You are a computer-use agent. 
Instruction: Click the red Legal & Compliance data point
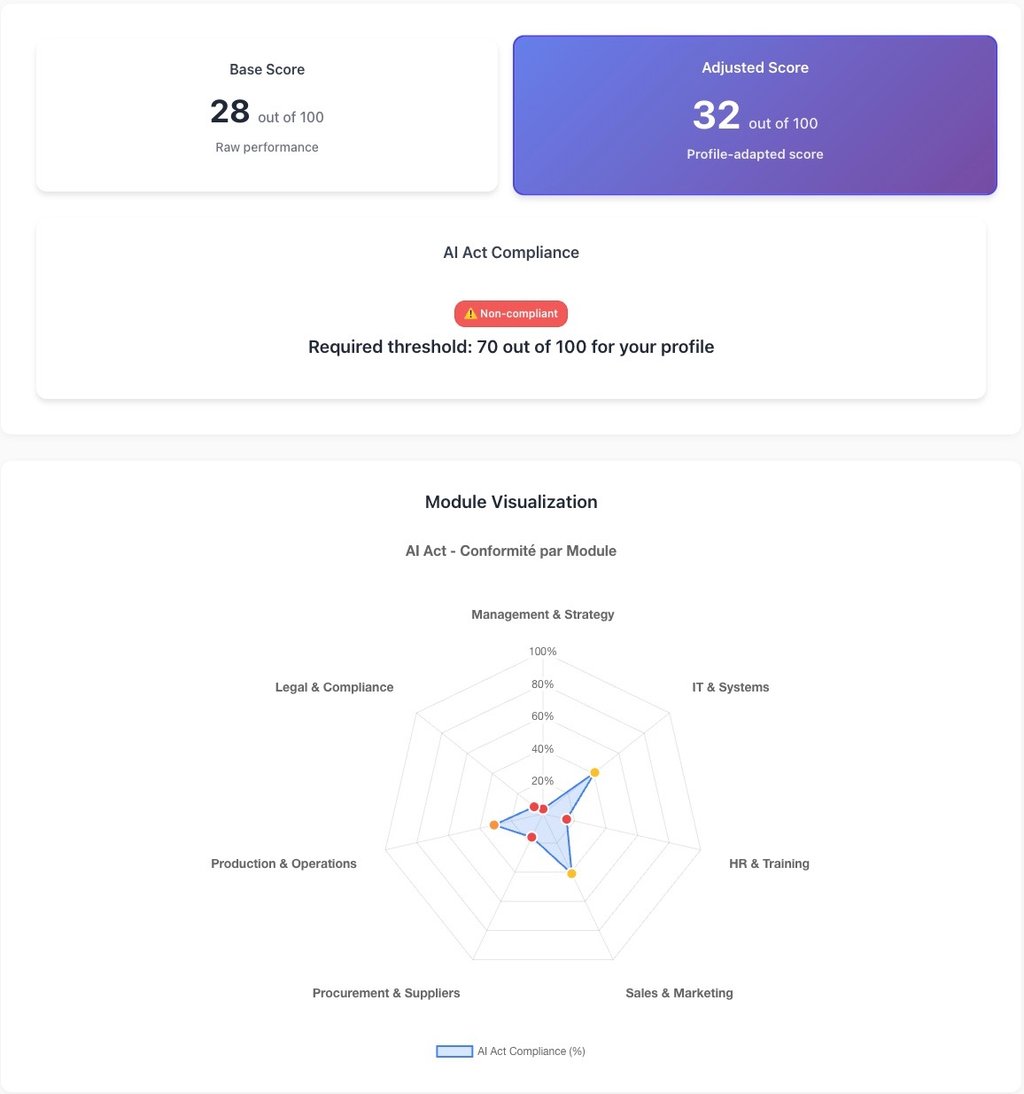tap(534, 806)
